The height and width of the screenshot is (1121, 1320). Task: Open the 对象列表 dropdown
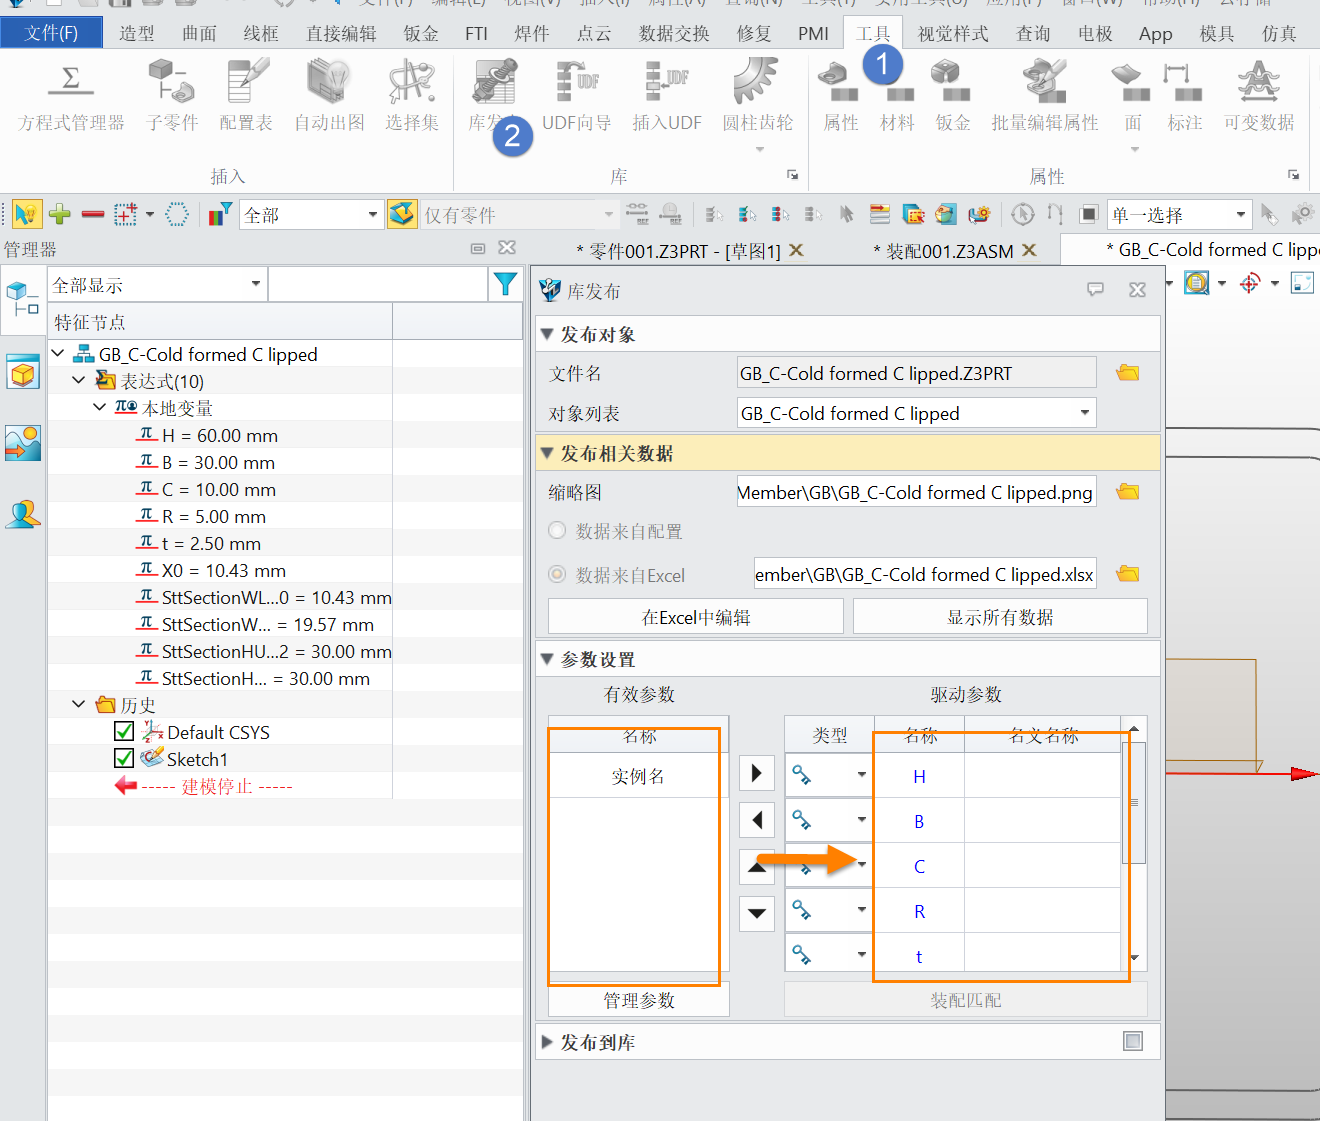1084,413
